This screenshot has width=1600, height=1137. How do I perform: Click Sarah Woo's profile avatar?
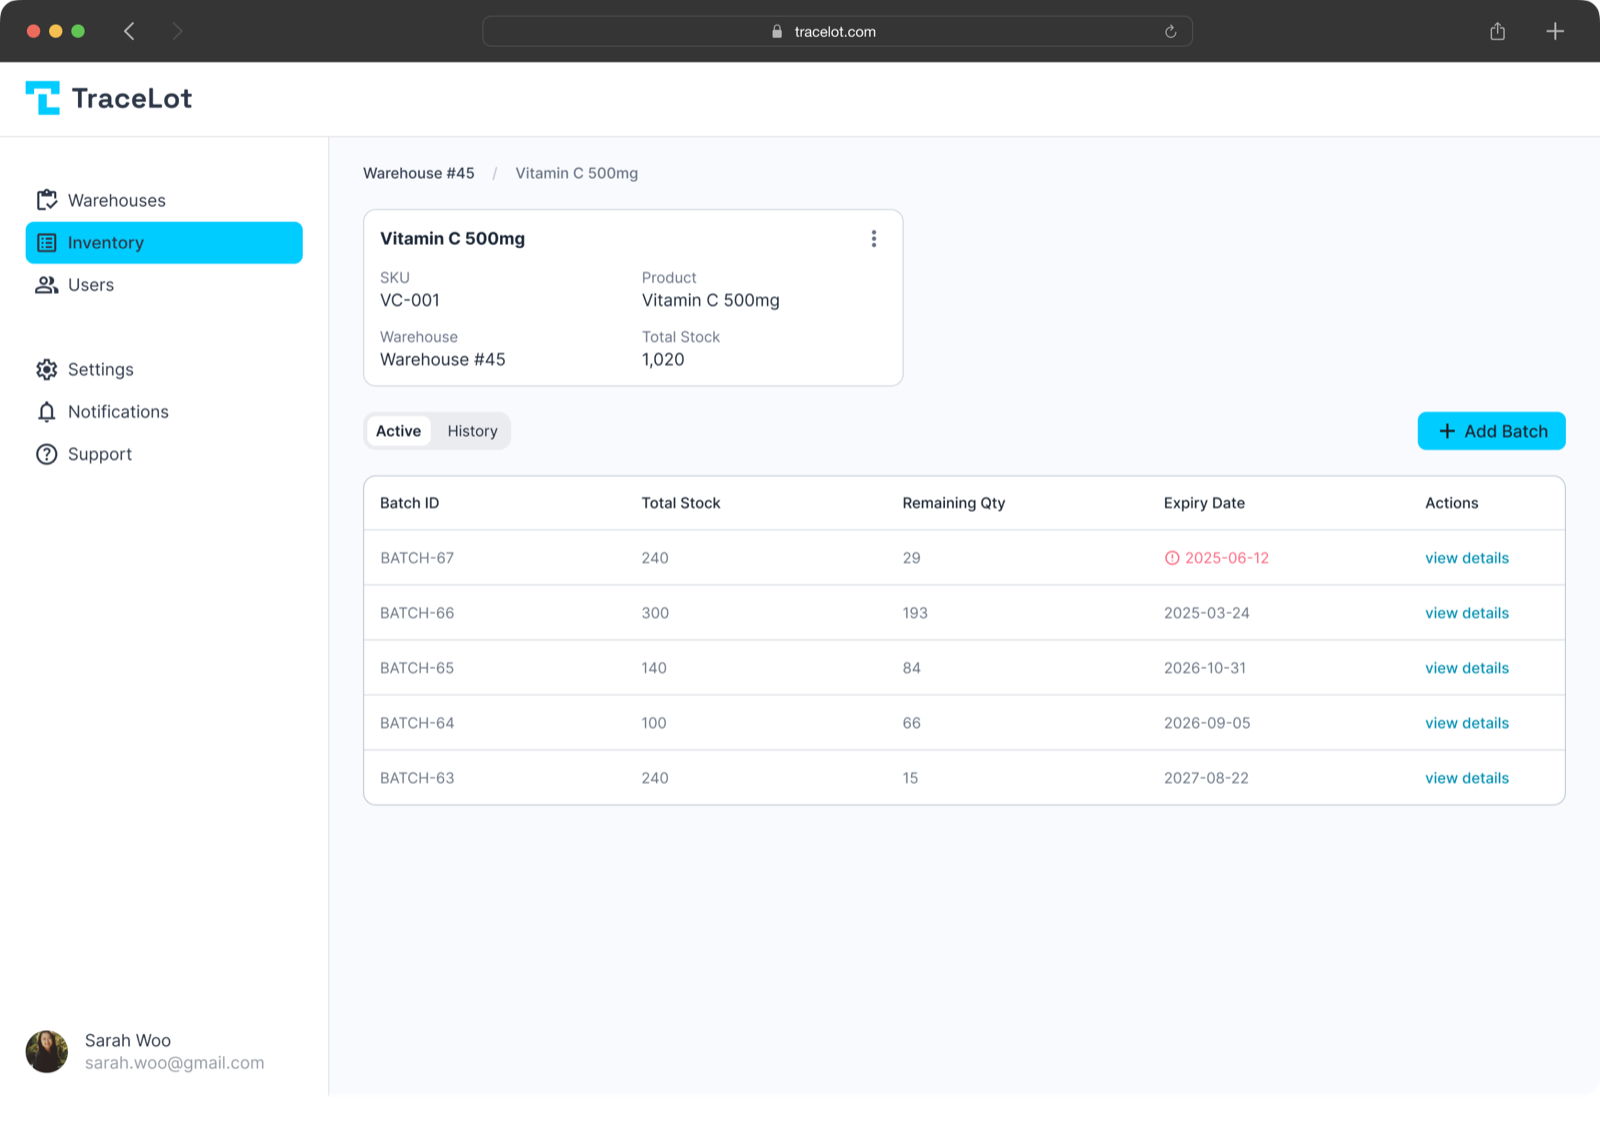[x=47, y=1051]
